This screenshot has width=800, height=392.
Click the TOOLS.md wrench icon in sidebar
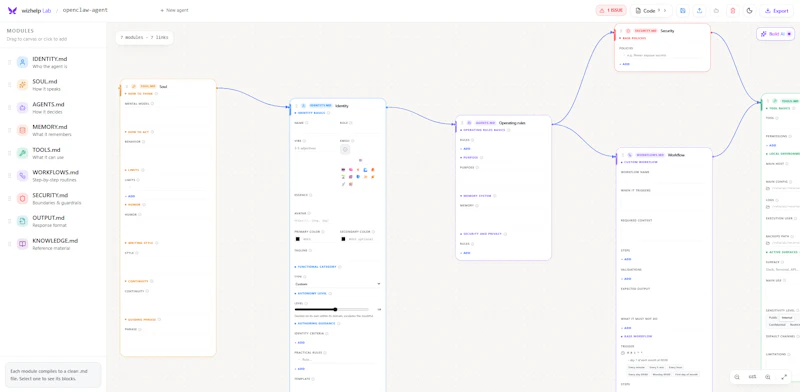point(22,153)
